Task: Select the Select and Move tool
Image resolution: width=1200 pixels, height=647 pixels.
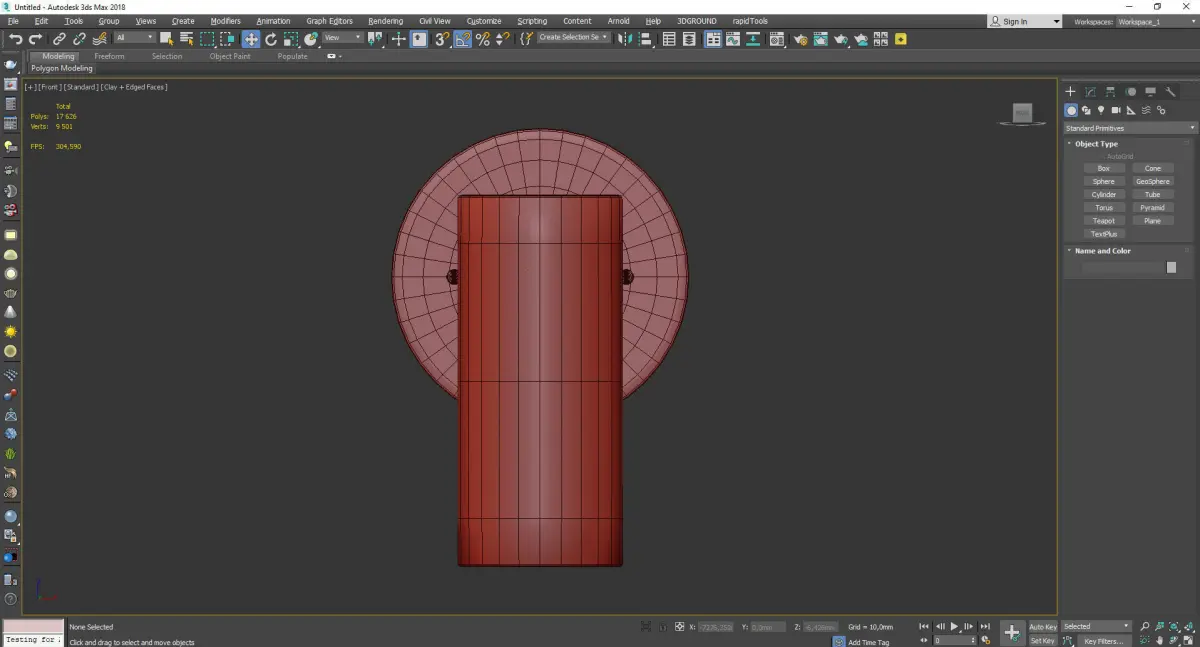Action: pyautogui.click(x=250, y=39)
